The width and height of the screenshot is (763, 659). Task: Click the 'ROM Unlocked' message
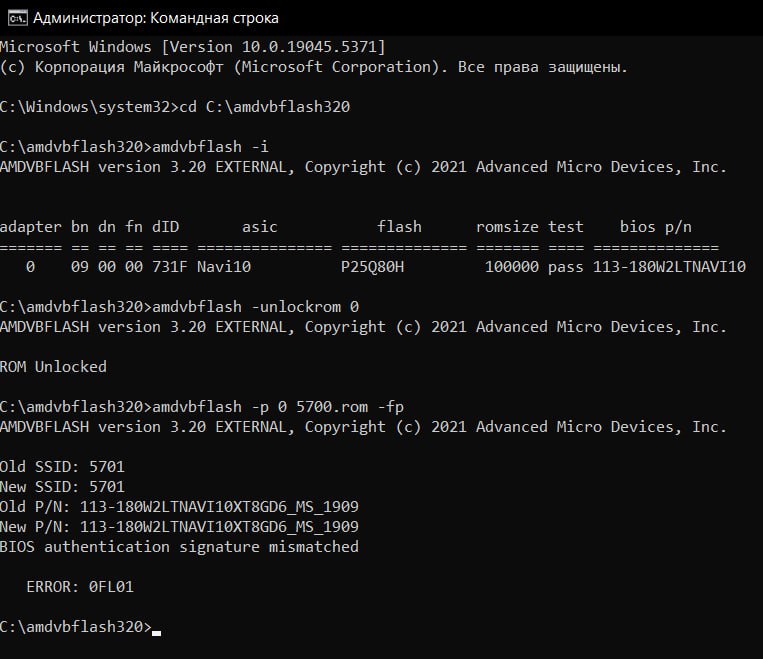pos(53,367)
